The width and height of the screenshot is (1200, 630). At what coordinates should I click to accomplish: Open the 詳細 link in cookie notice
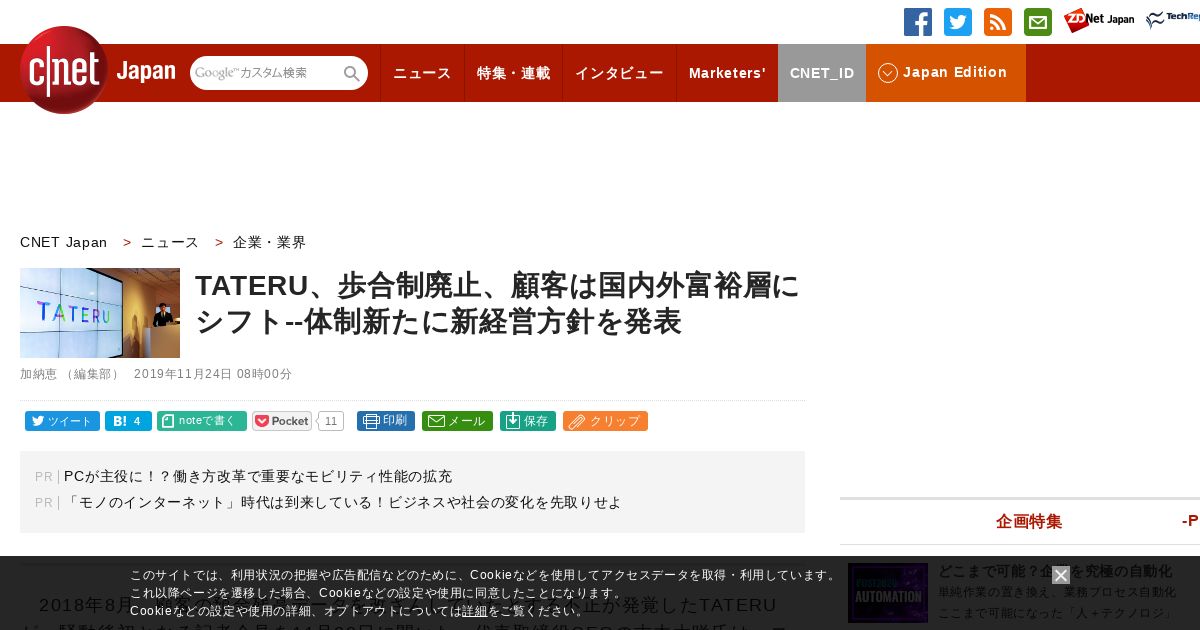pos(475,611)
